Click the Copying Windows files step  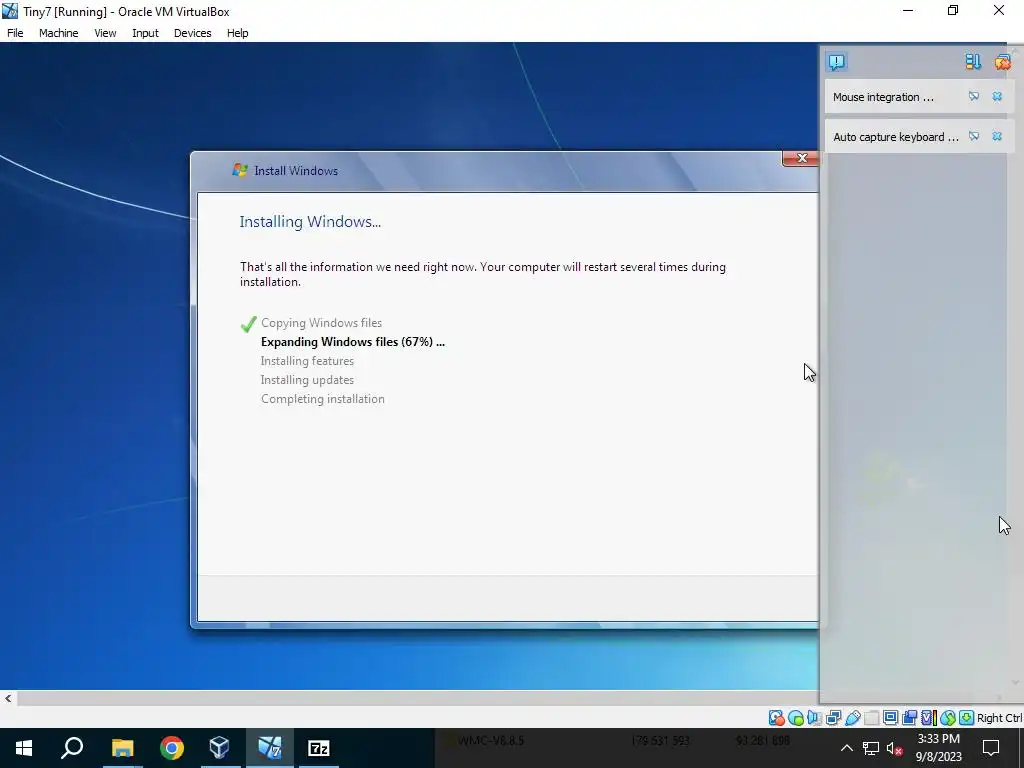click(x=321, y=323)
